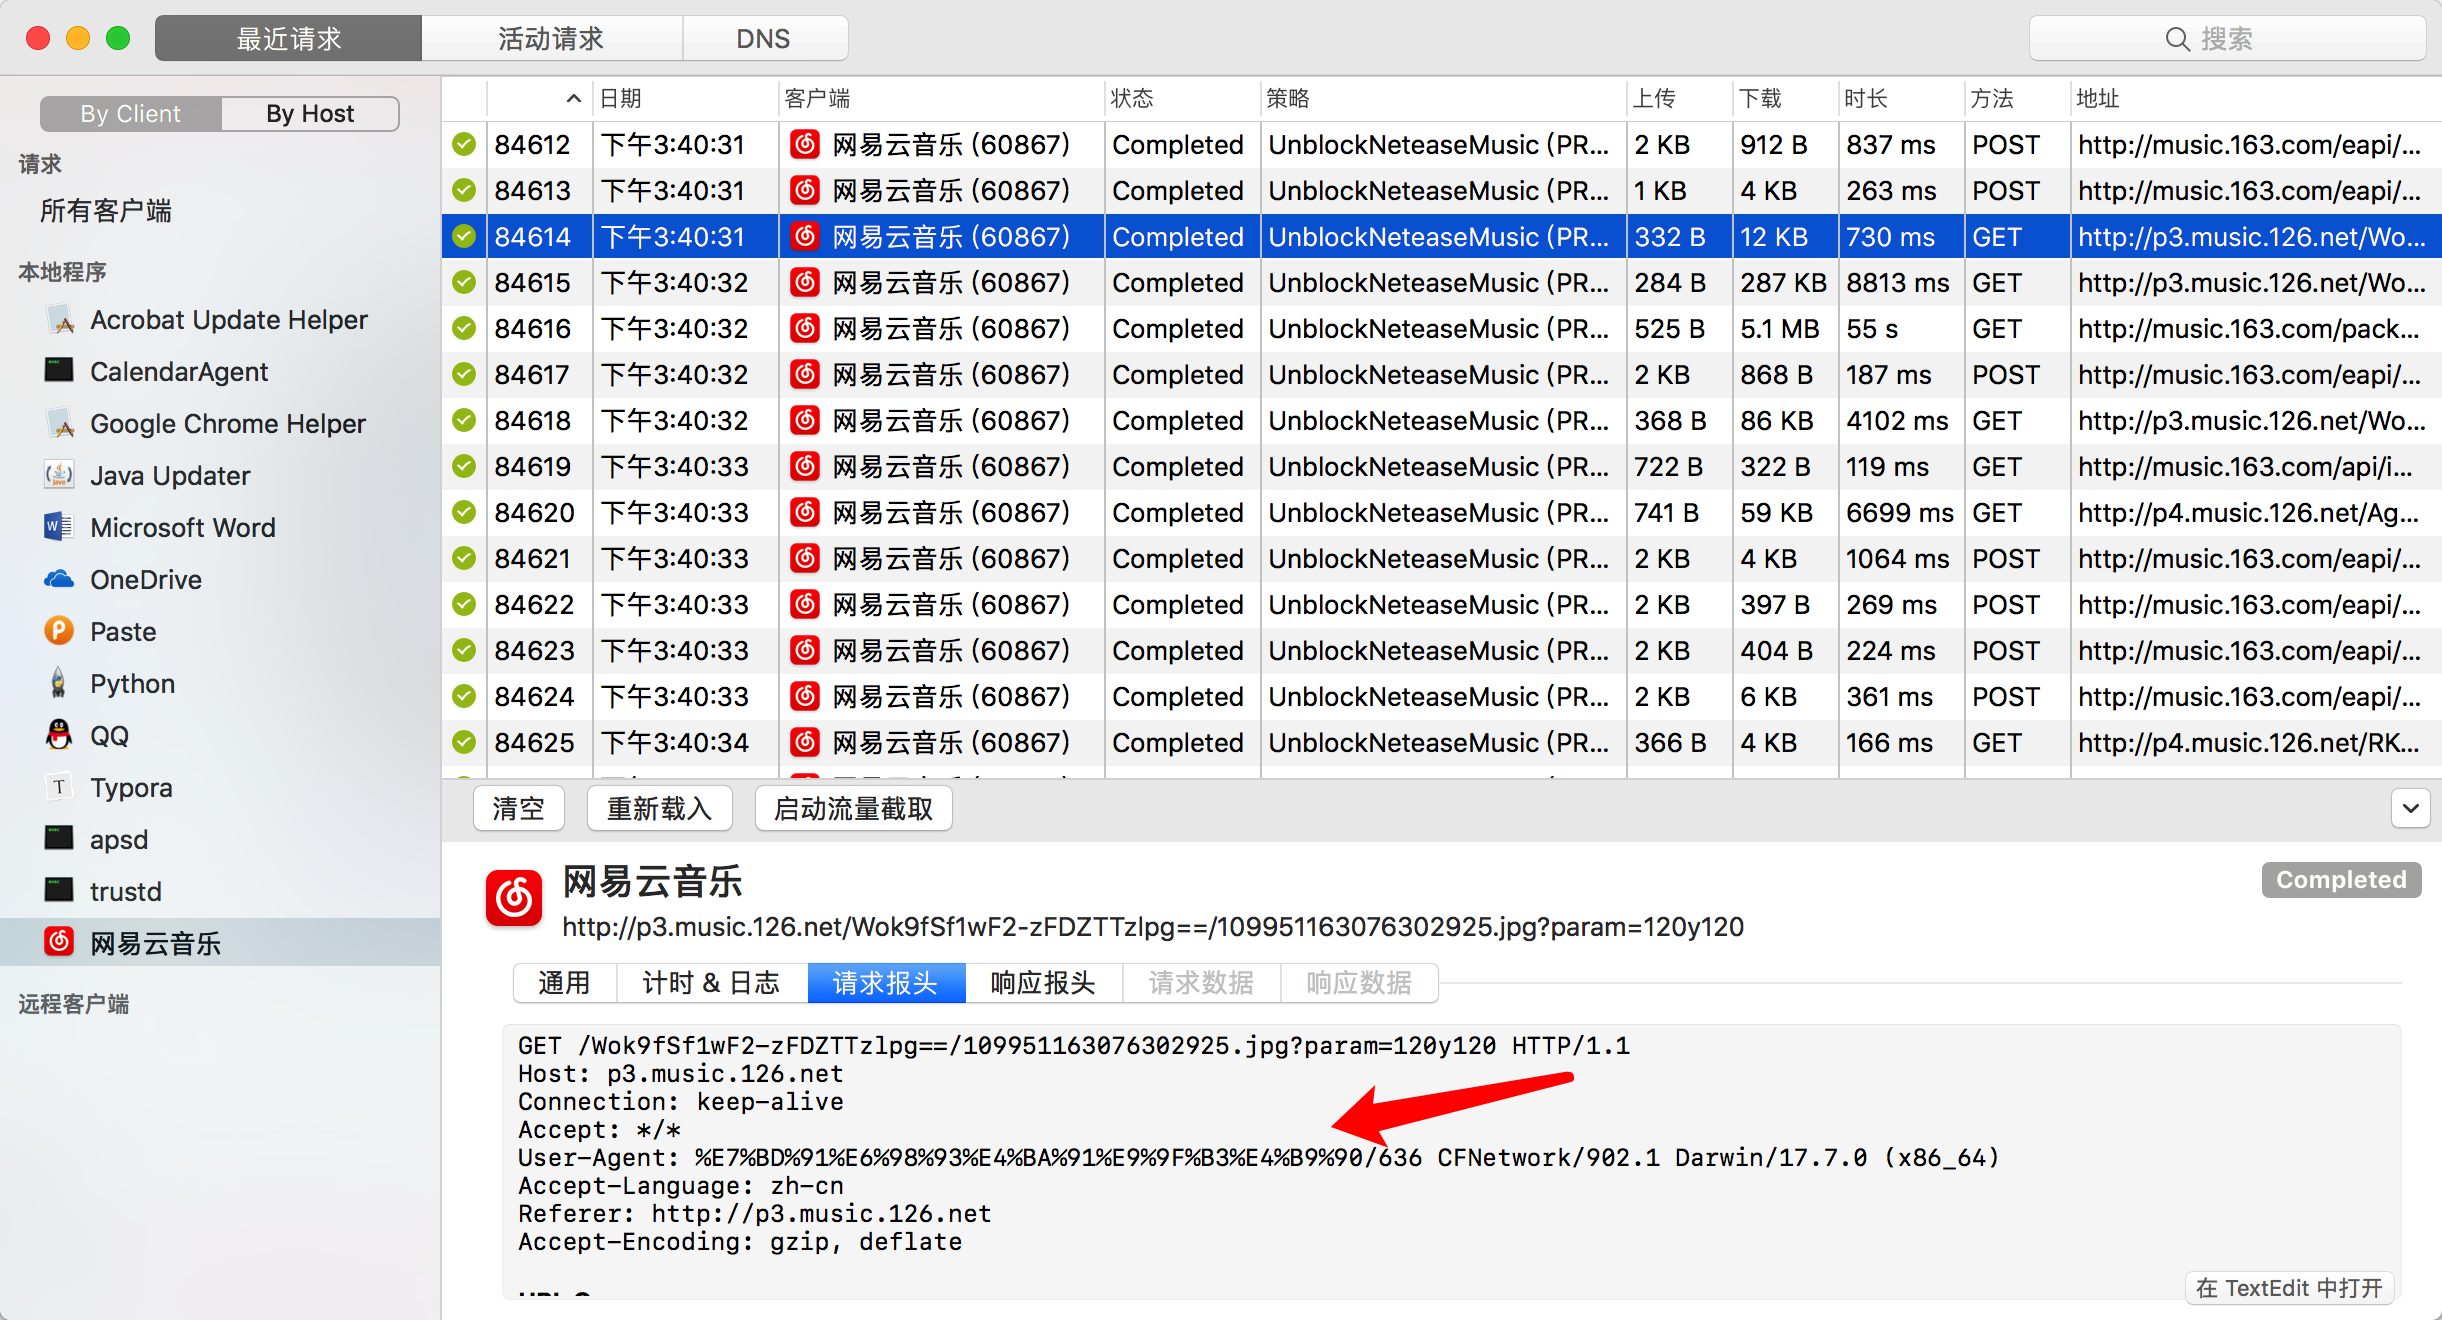The height and width of the screenshot is (1320, 2442).
Task: Click the Paste app icon
Action: click(x=60, y=631)
